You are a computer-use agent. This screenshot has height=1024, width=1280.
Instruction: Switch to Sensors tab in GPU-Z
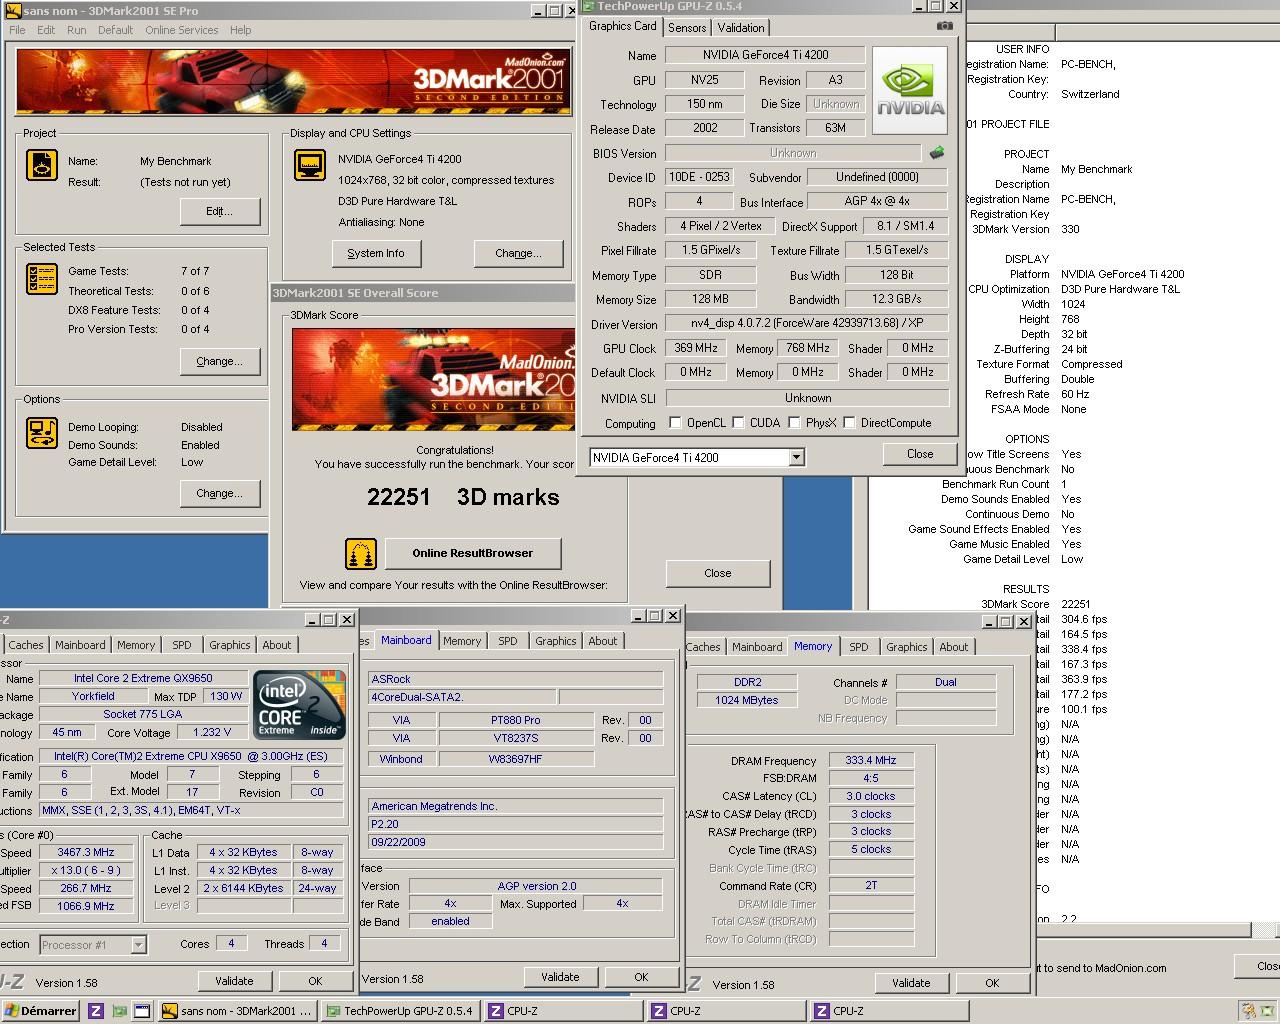pyautogui.click(x=687, y=28)
